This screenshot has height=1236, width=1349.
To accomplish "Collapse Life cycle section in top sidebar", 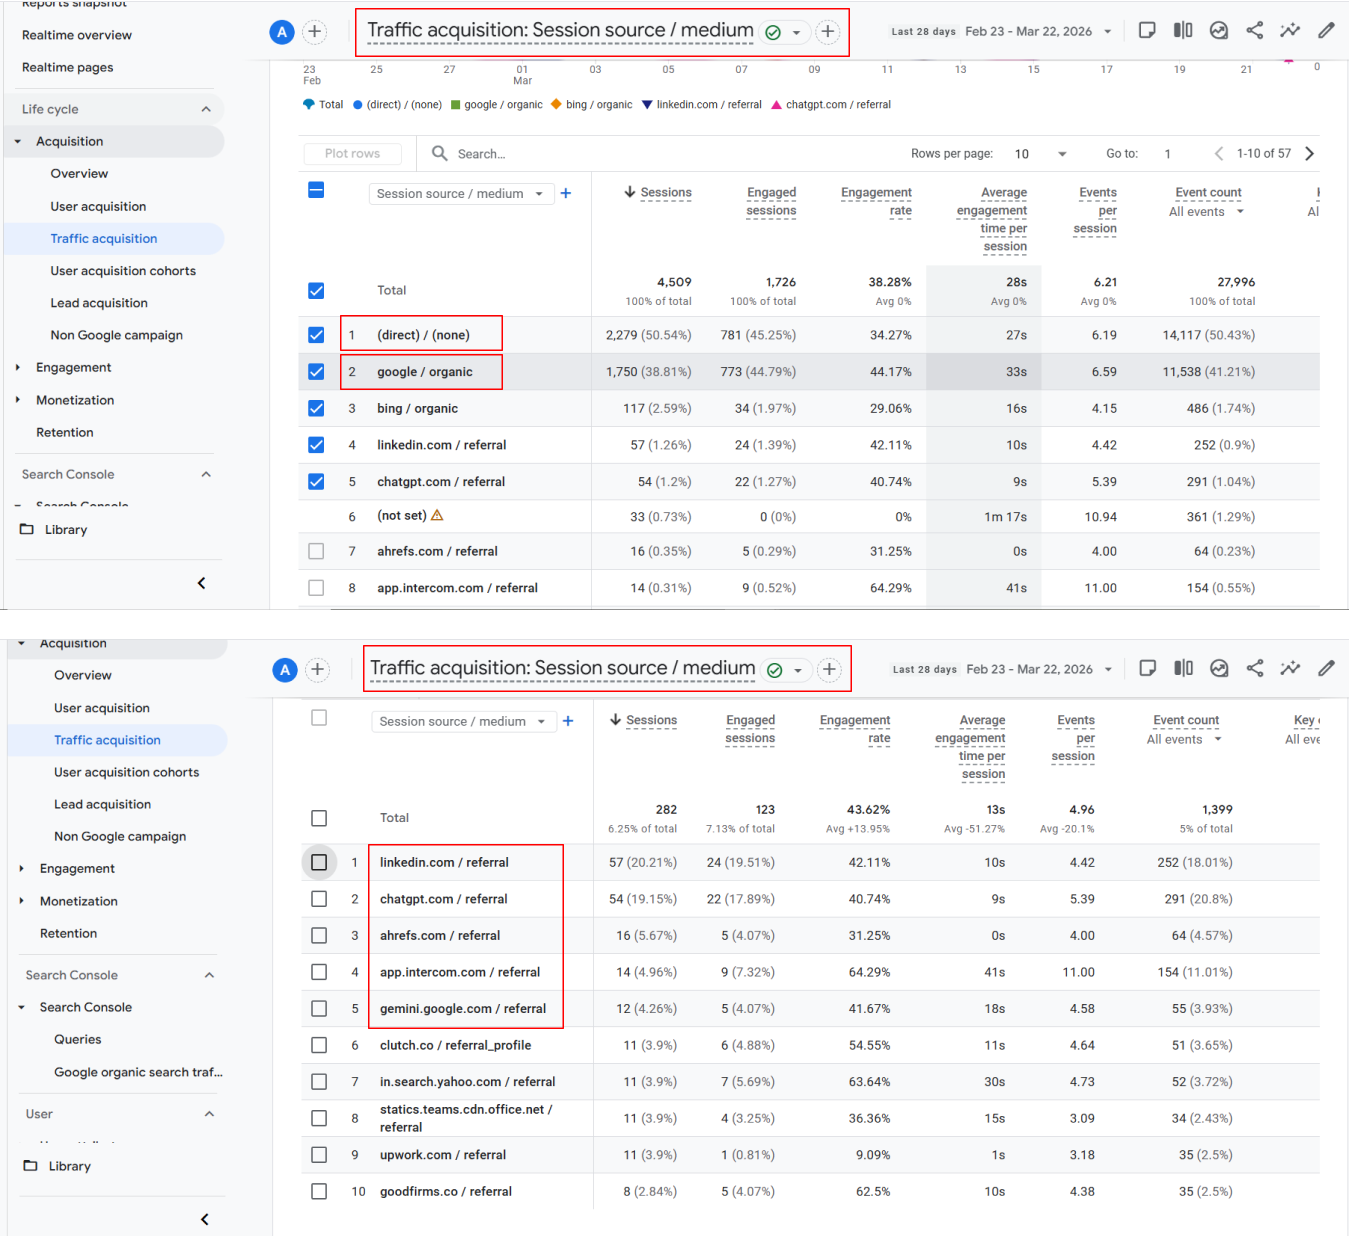I will (x=206, y=109).
